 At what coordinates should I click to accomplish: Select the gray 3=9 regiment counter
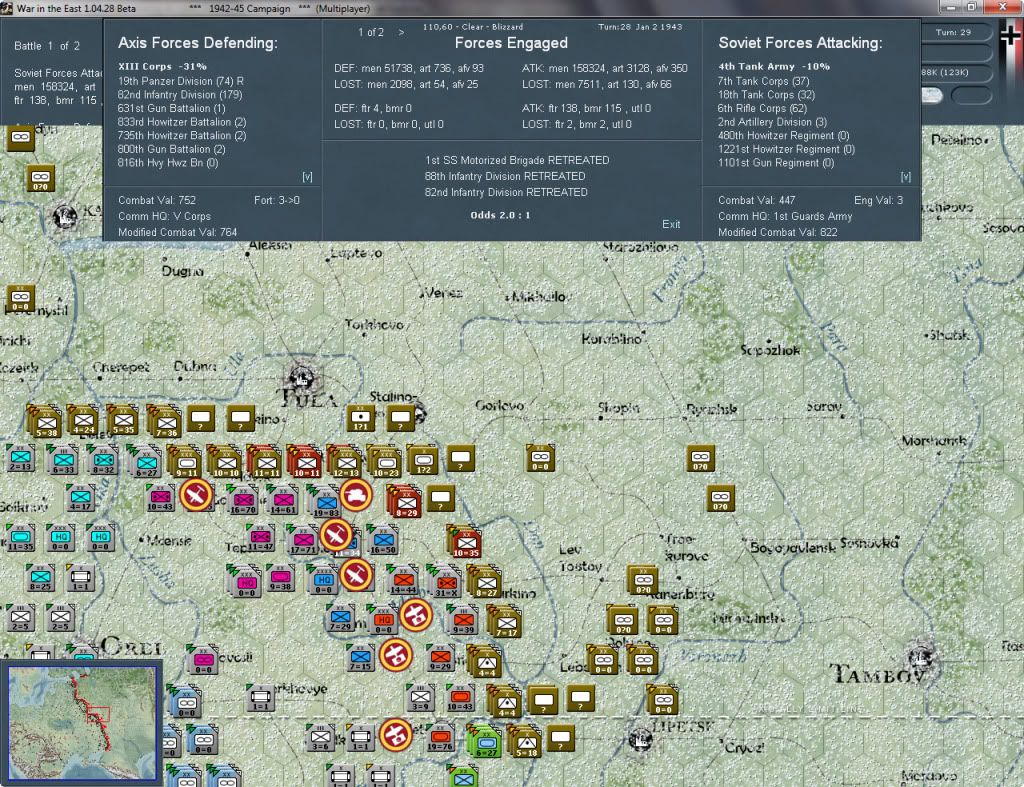click(421, 698)
